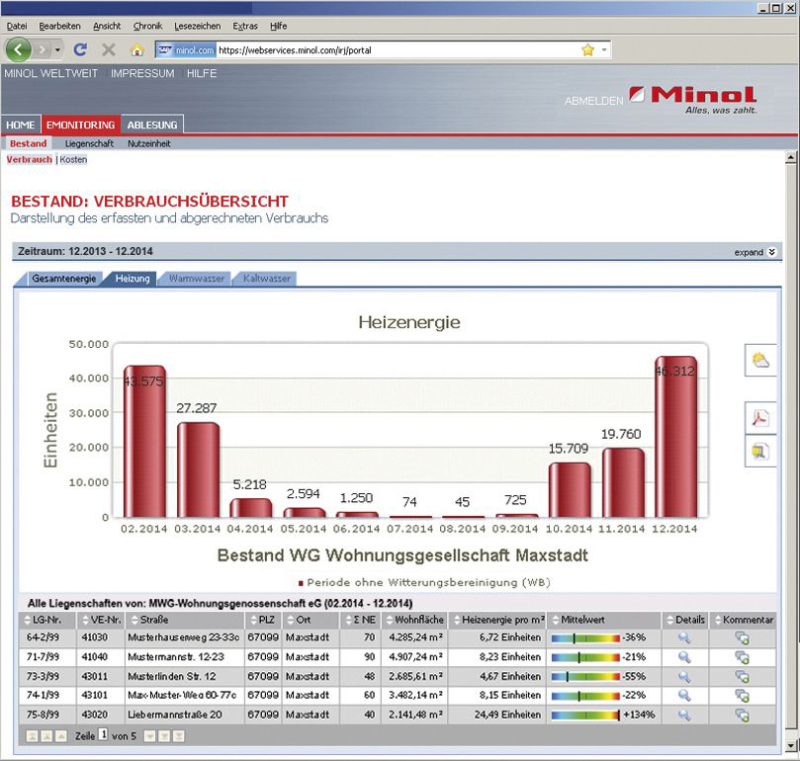Open the Datei menu
Screen dimensions: 800x761
coord(17,26)
